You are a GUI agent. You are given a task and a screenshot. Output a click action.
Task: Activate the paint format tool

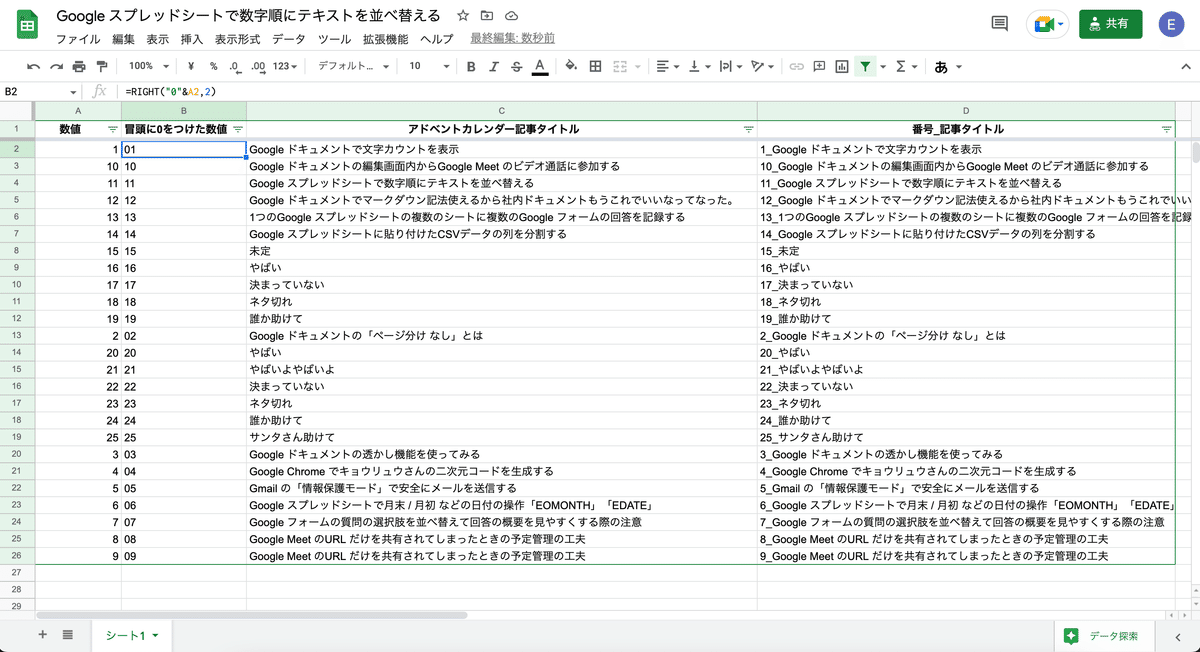tap(101, 66)
